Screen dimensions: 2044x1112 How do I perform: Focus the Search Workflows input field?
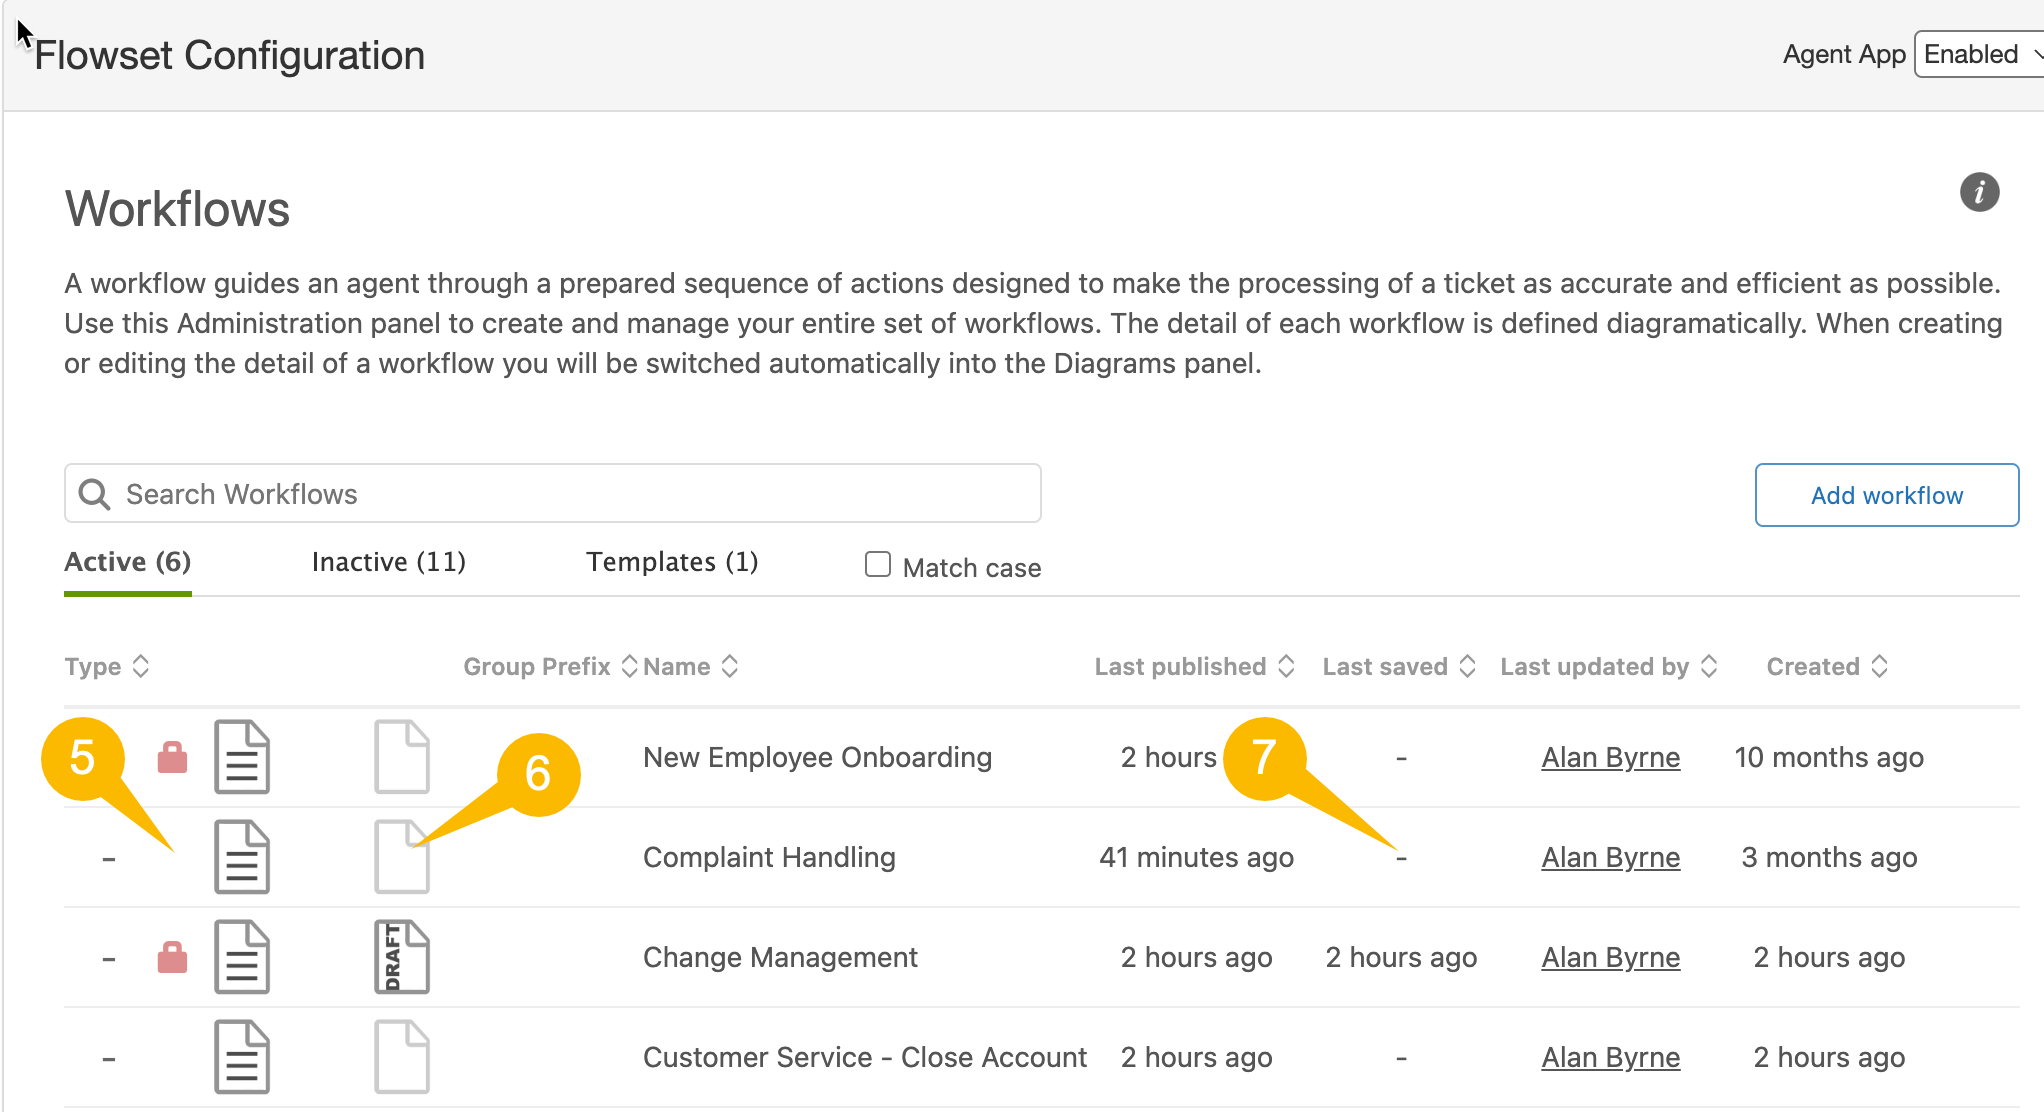(553, 493)
